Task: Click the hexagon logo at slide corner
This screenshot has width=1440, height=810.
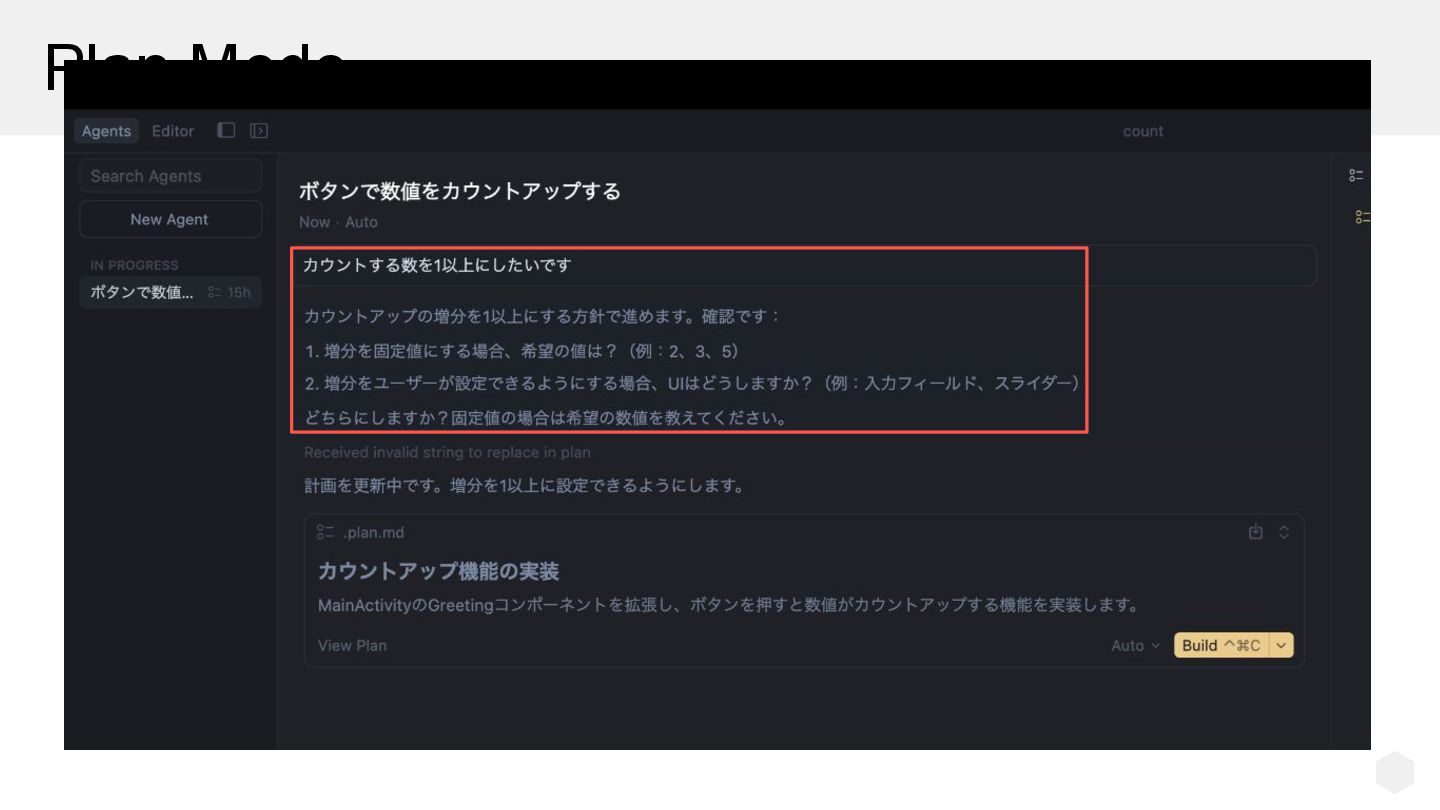Action: (1395, 773)
